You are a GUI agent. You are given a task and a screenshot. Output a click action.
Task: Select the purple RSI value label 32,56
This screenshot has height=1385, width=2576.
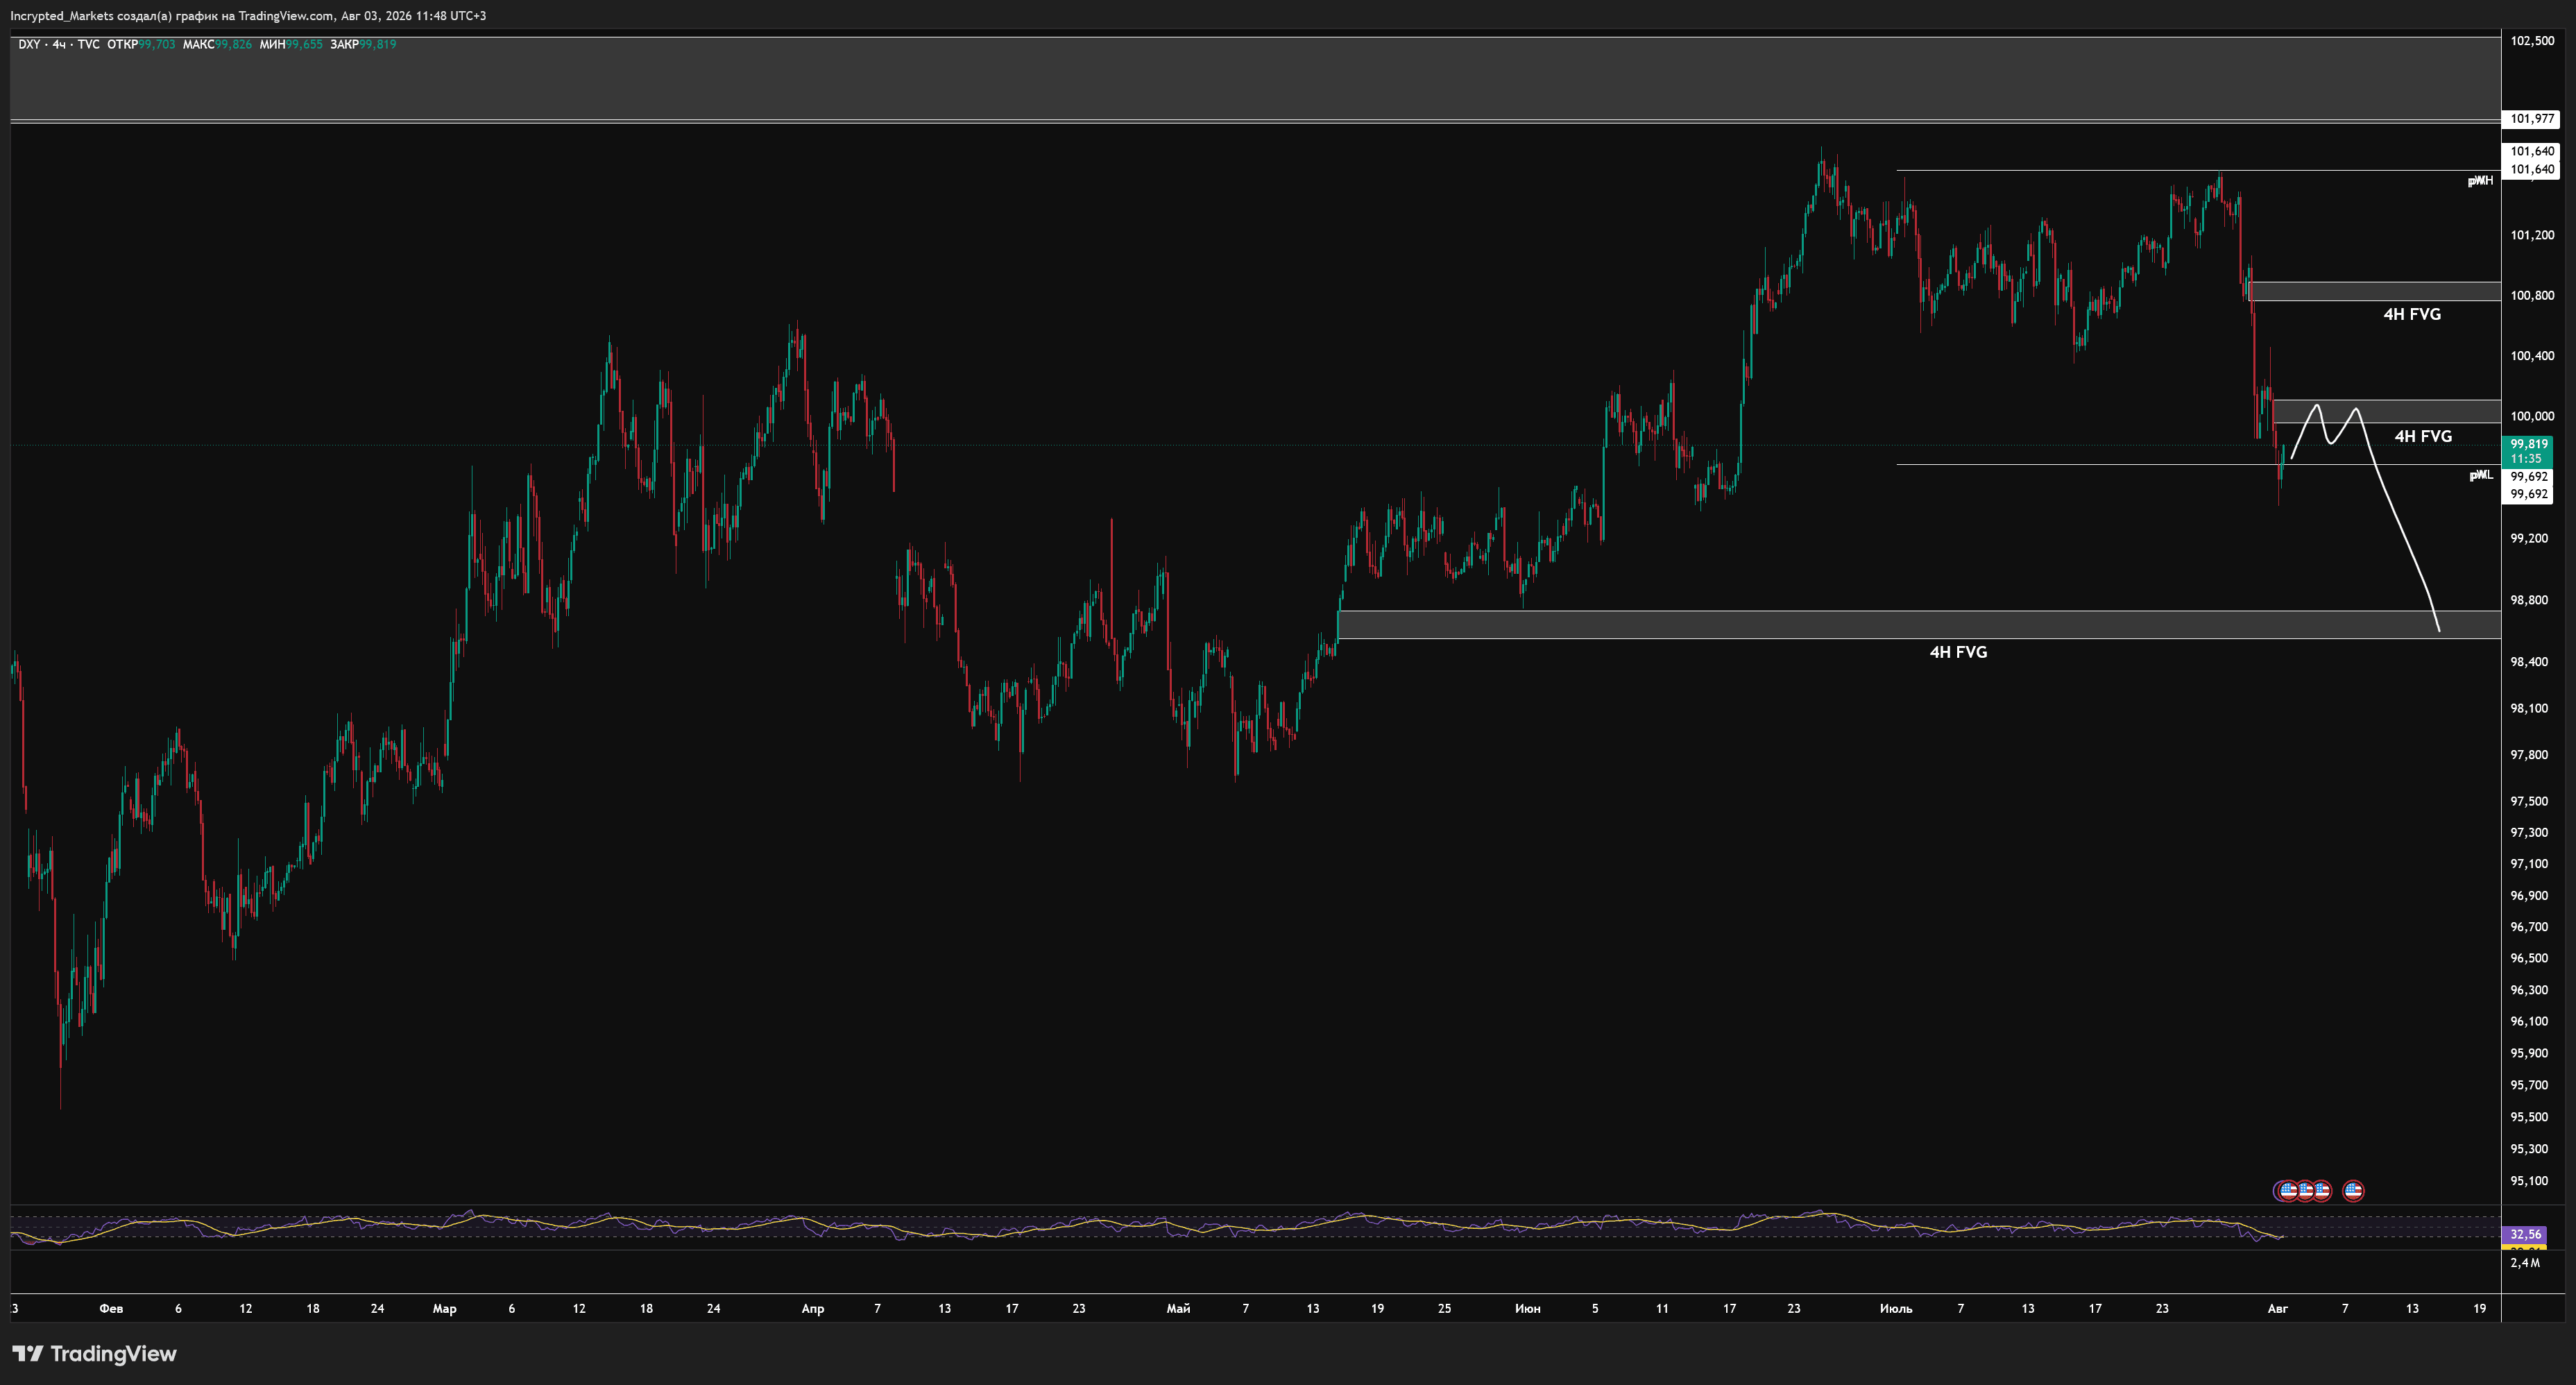click(x=2525, y=1234)
